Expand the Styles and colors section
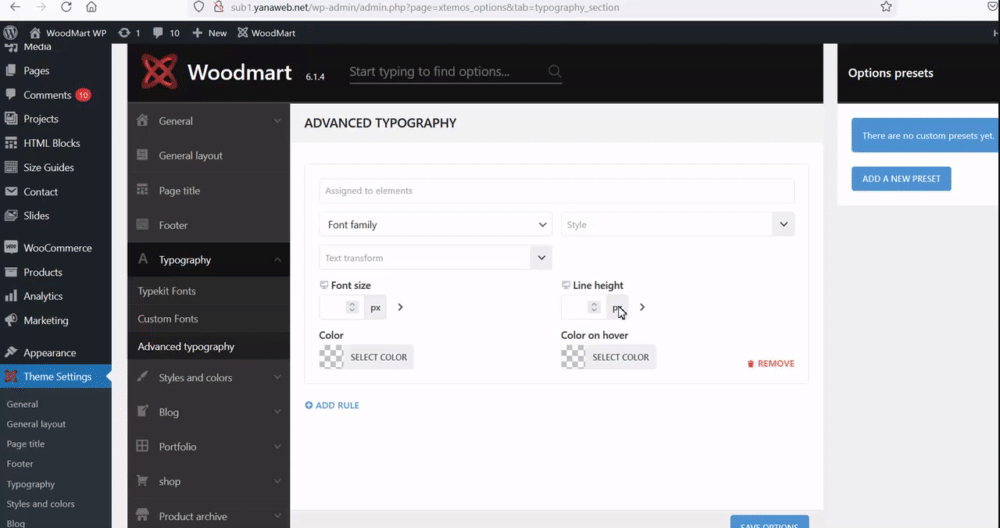 point(209,378)
